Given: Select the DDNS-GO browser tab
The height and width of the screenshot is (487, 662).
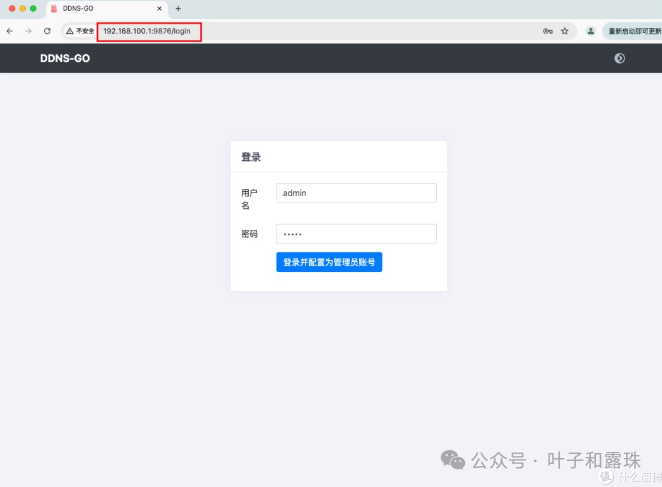Looking at the screenshot, I should pos(106,8).
